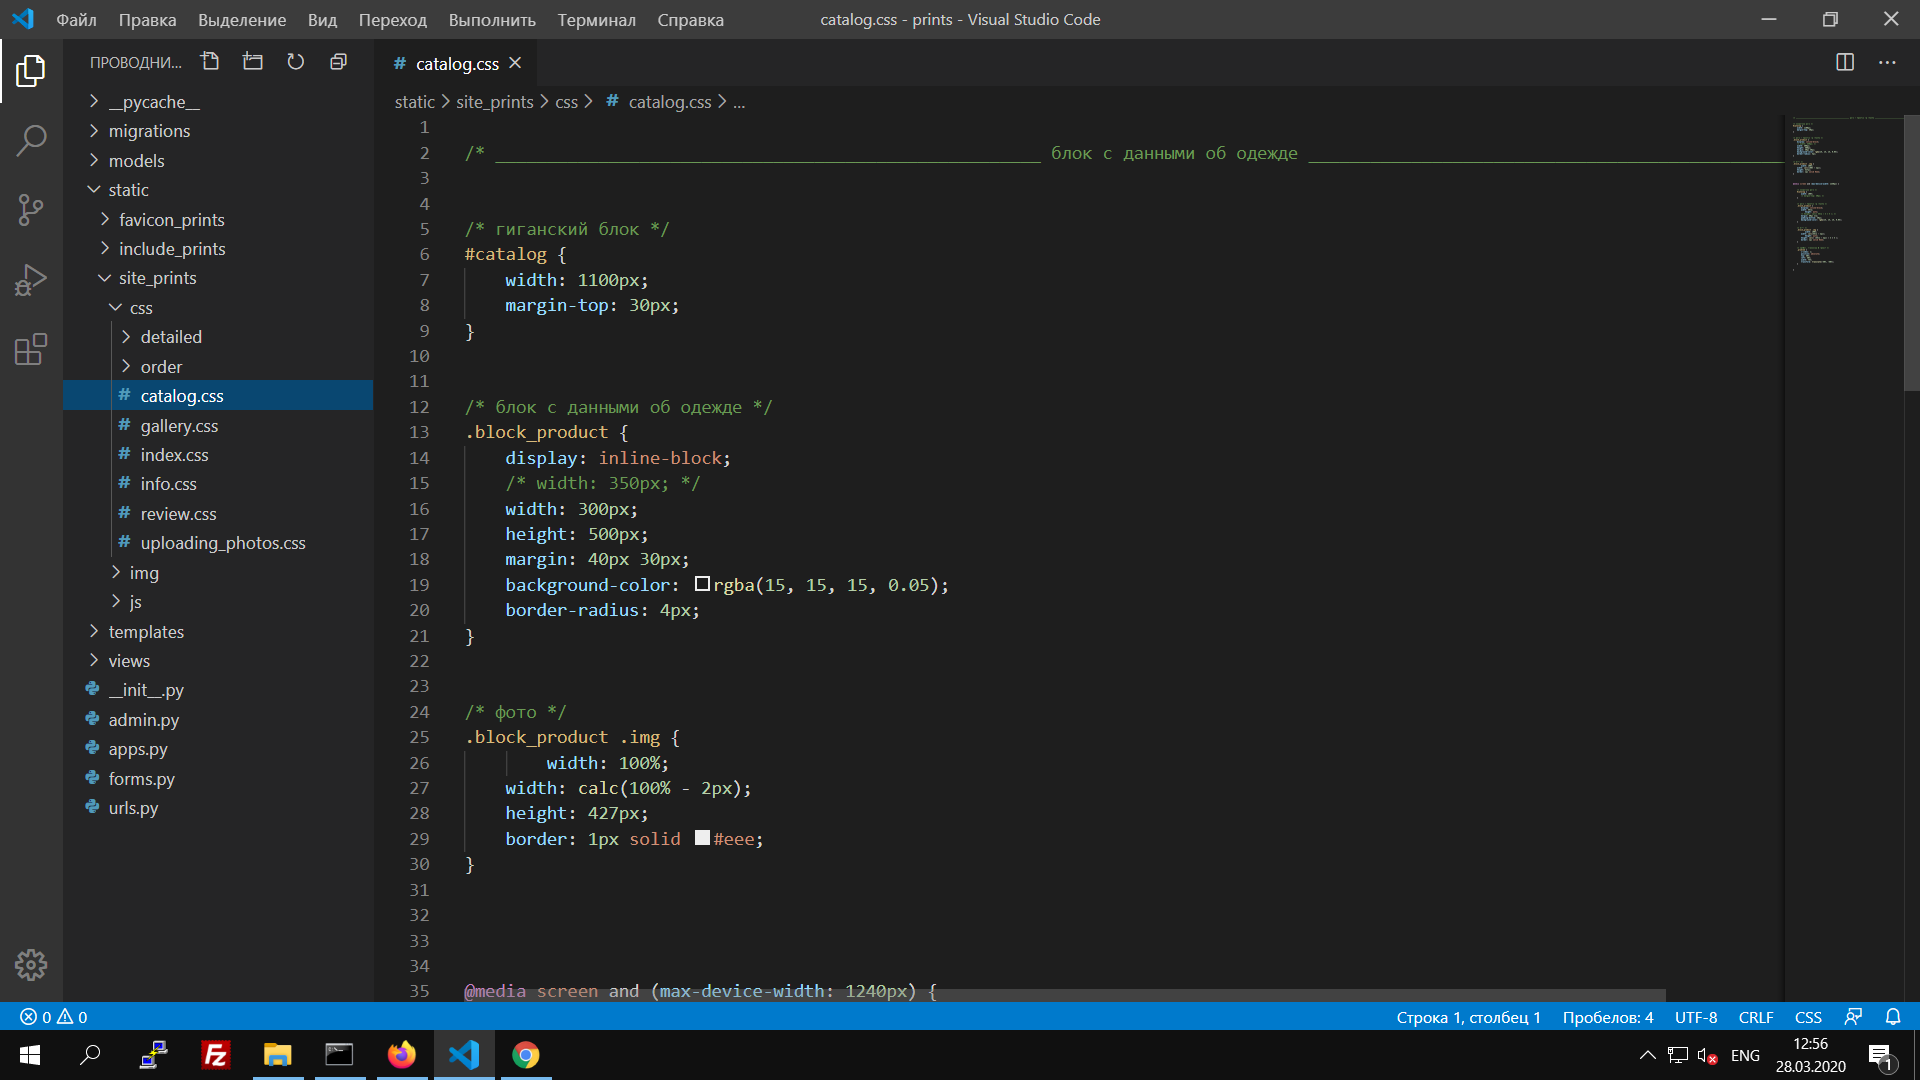Switch to Firefox in the taskbar
Viewport: 1920px width, 1080px height.
tap(402, 1055)
